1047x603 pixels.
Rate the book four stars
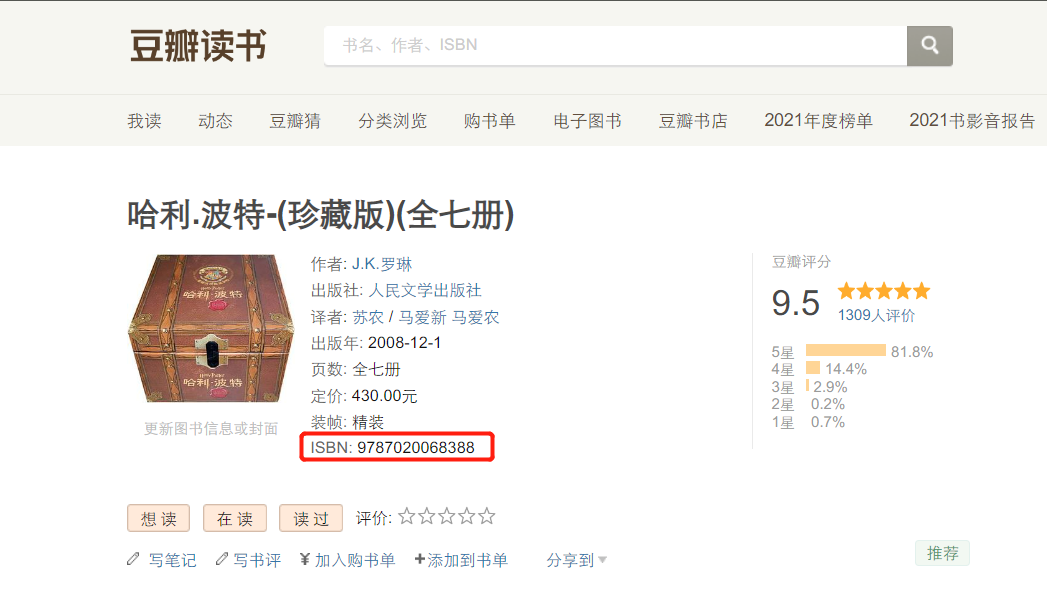click(467, 516)
